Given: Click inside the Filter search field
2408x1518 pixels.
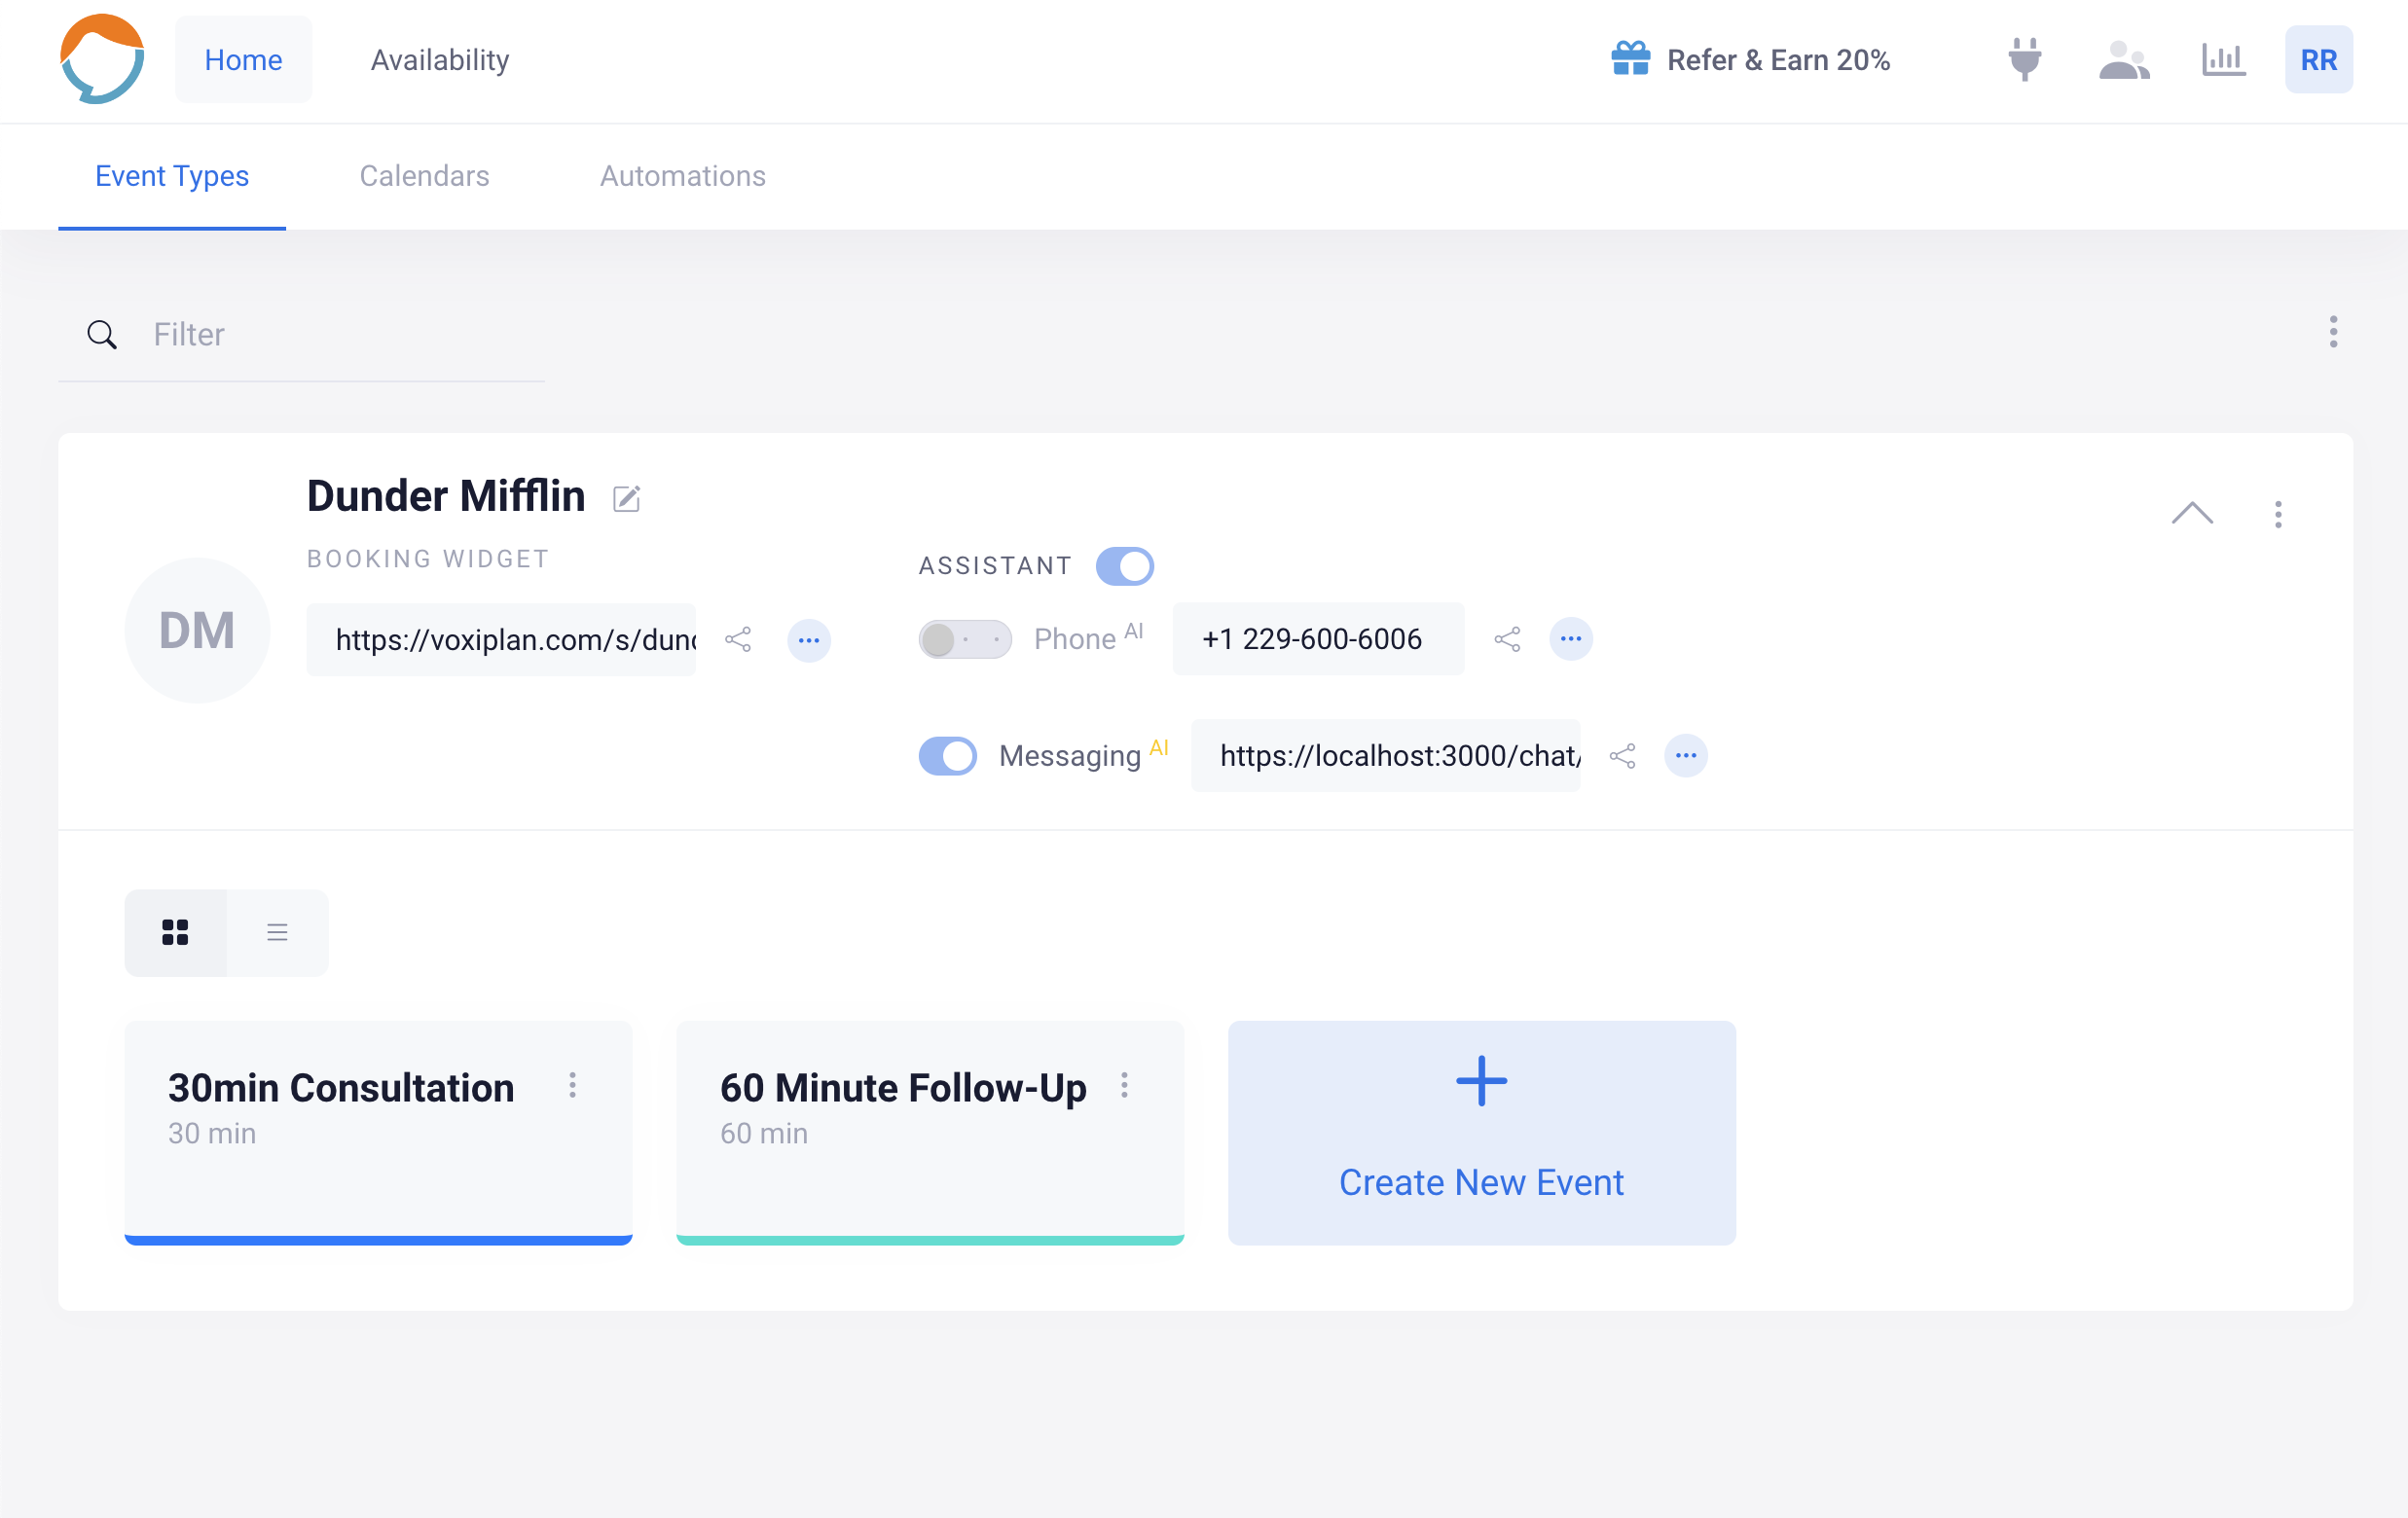Looking at the screenshot, I should (x=300, y=334).
